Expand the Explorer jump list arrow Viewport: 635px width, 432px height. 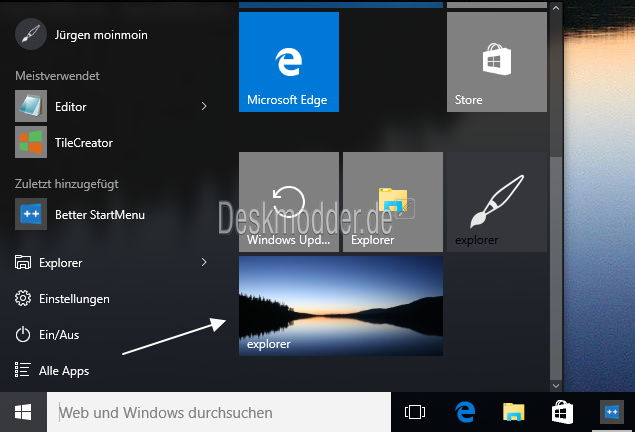tap(204, 262)
